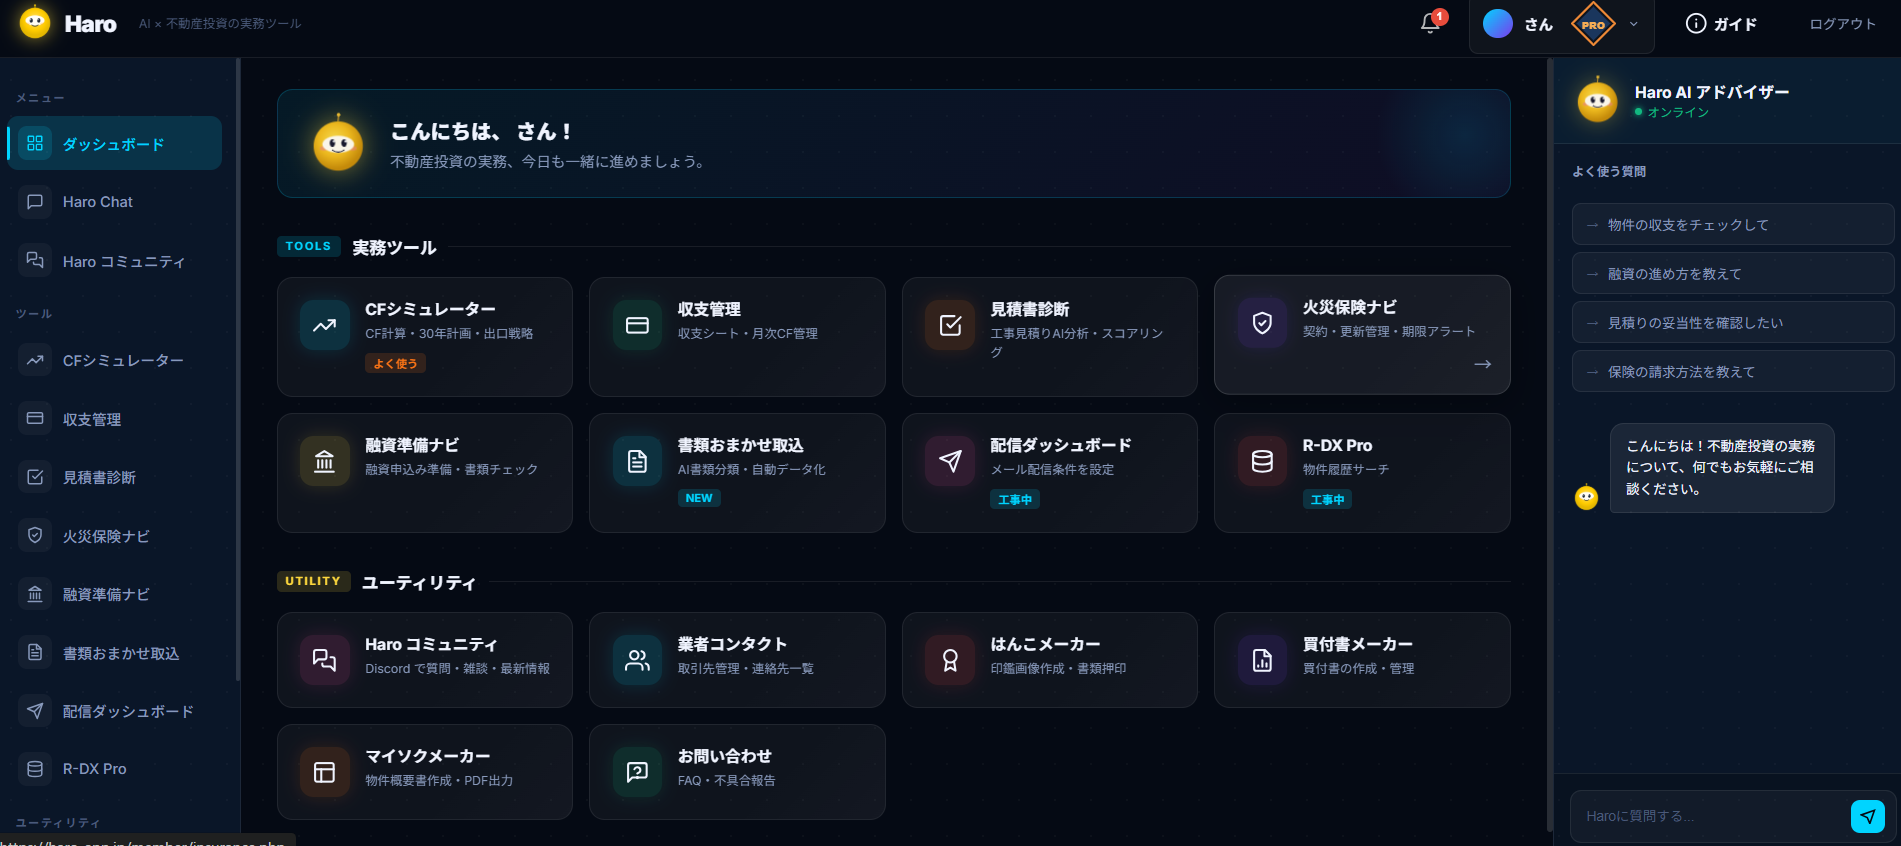Send message with the paper-plane button
1901x846 pixels.
pos(1867,816)
